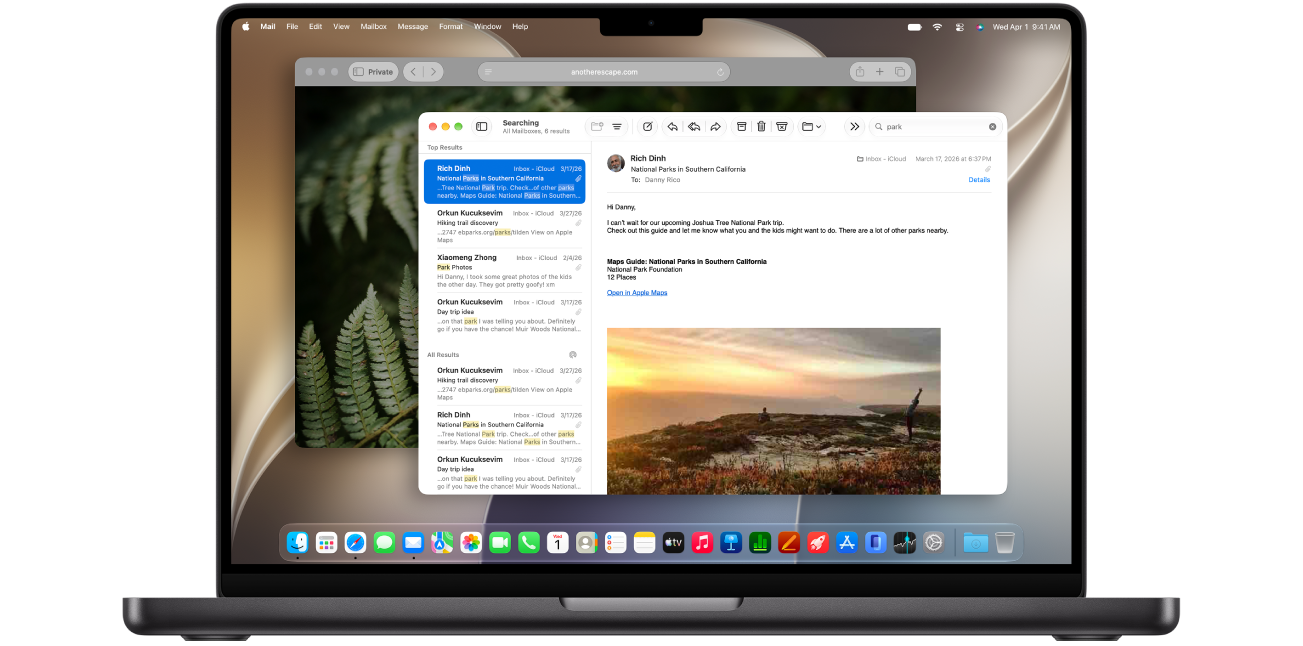Forward the selected email

pyautogui.click(x=716, y=127)
